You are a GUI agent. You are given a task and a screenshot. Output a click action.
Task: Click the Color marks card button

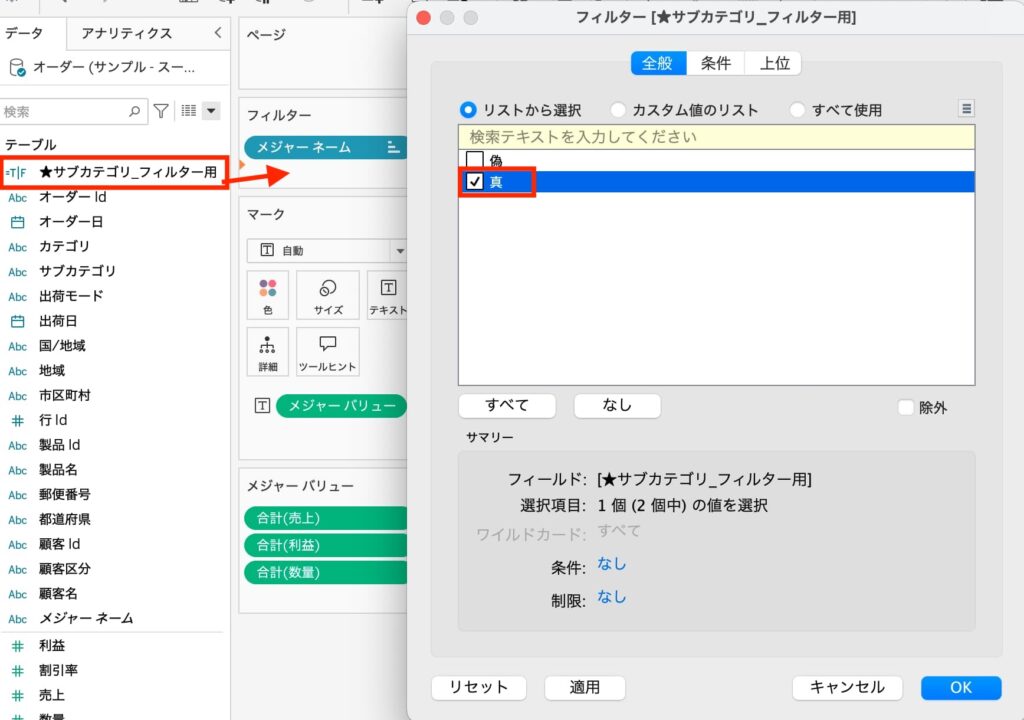(267, 296)
